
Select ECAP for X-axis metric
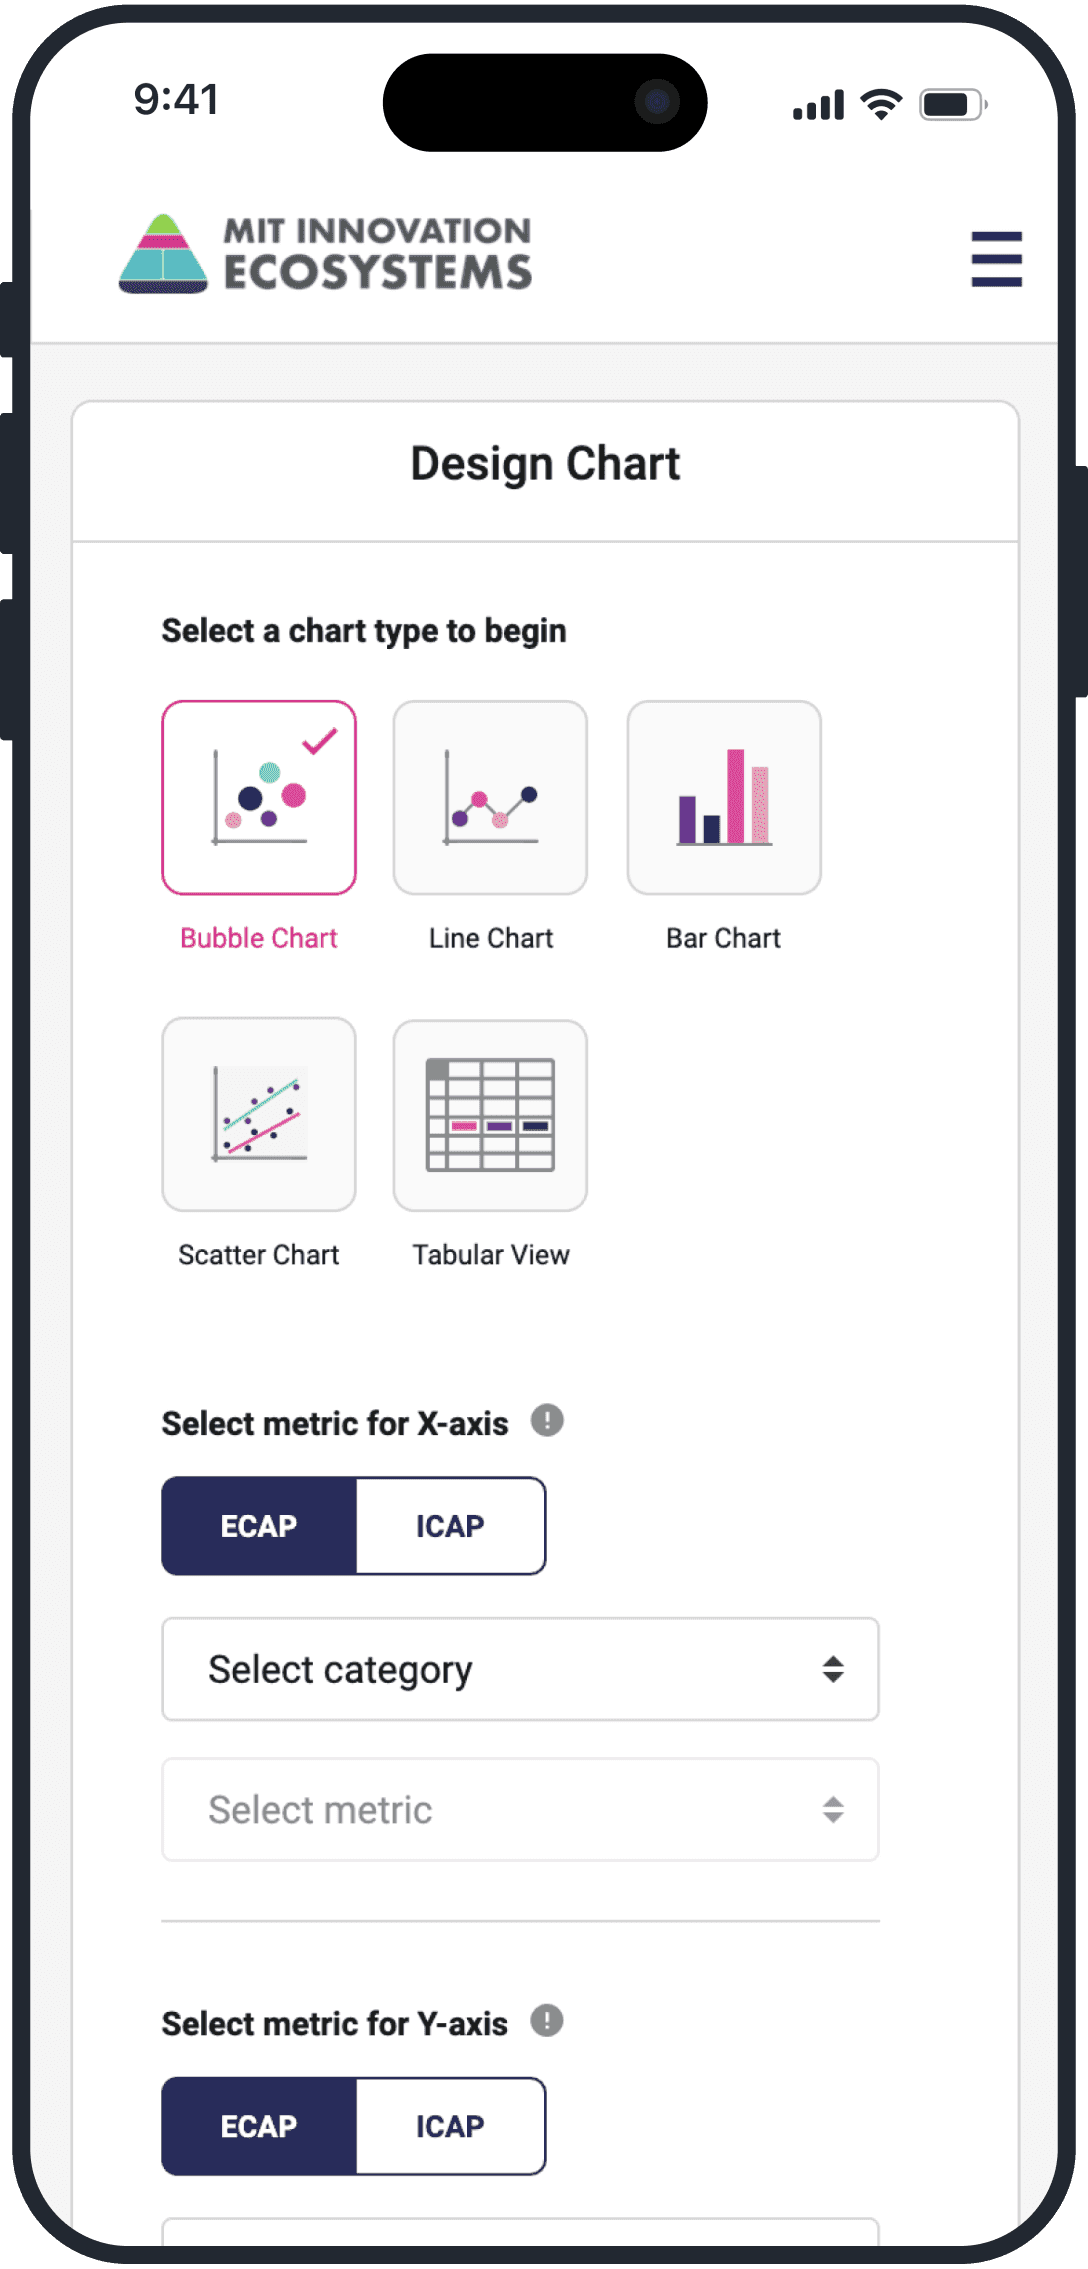[259, 1526]
